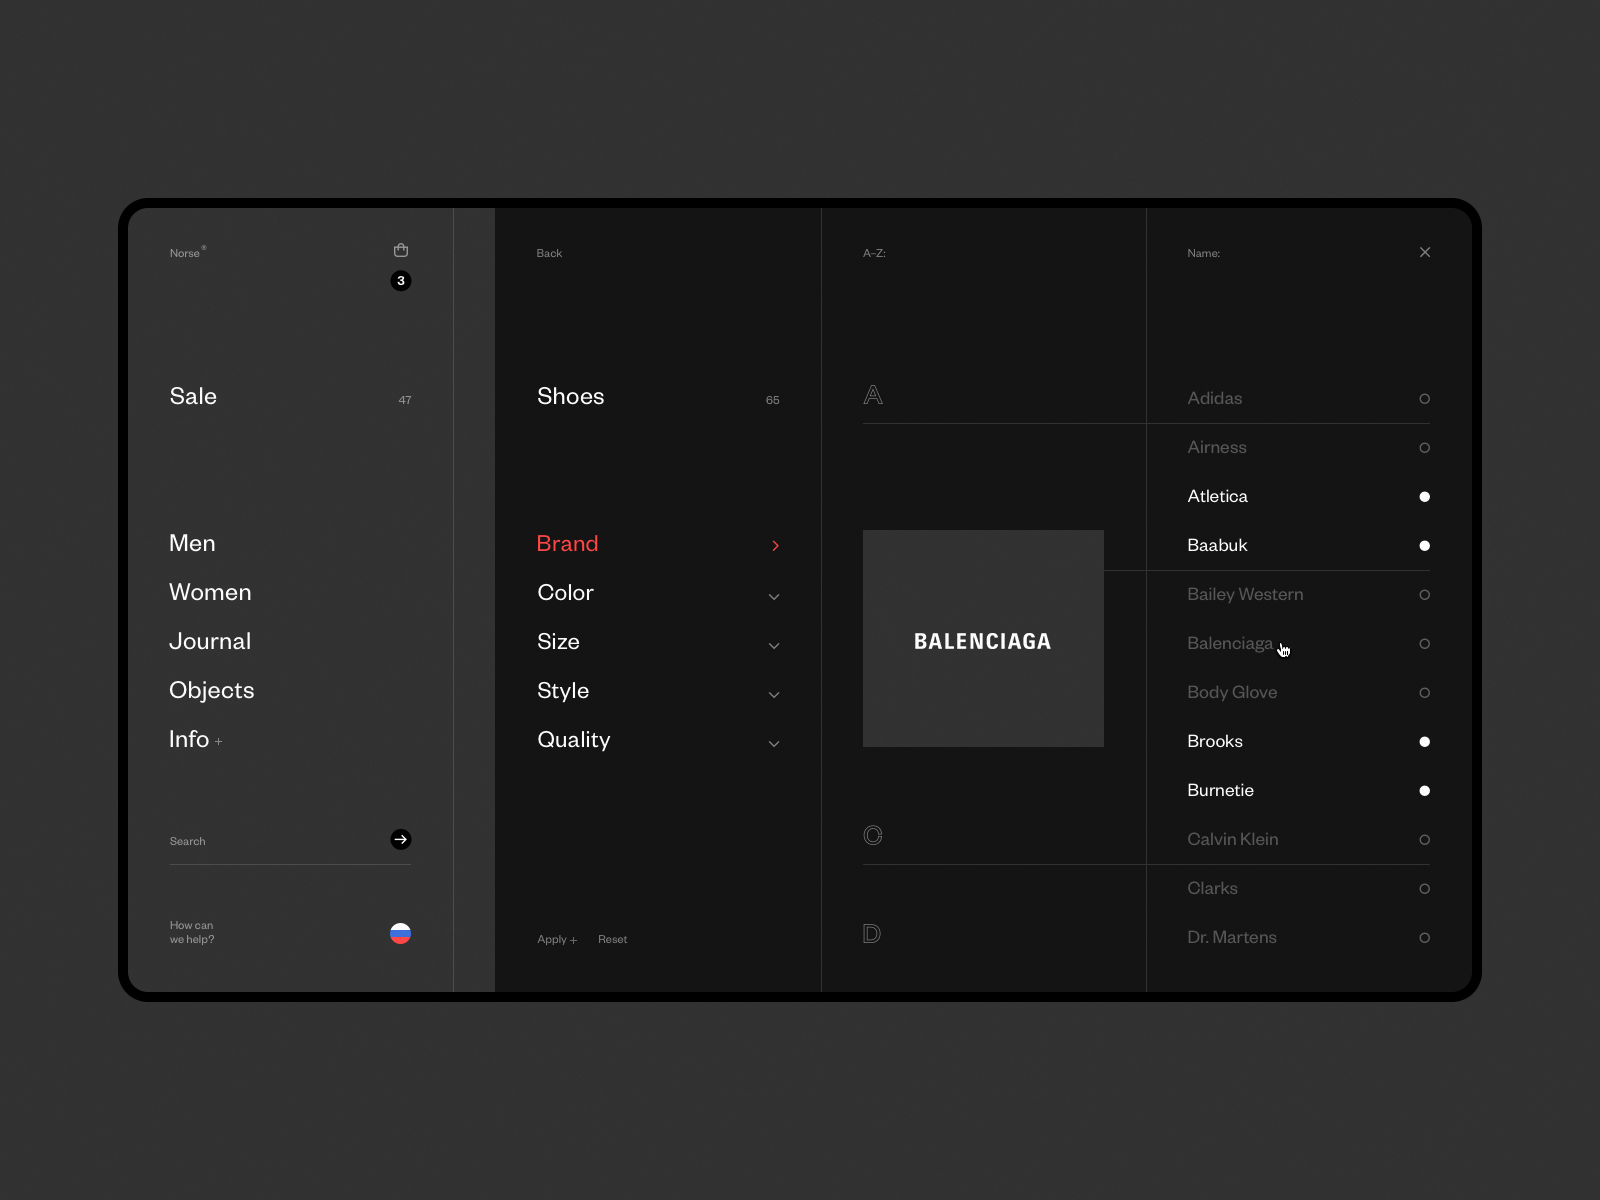Click the Burnetie brand name
The image size is (1600, 1200).
pyautogui.click(x=1220, y=790)
